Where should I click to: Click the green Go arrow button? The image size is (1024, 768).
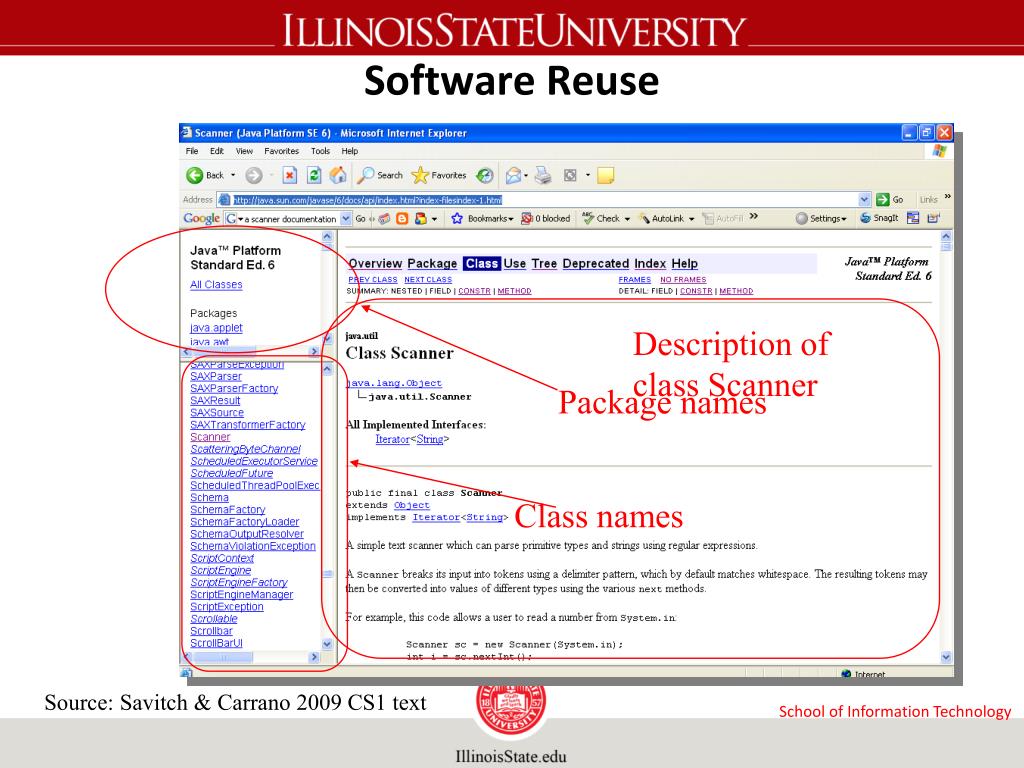(883, 200)
